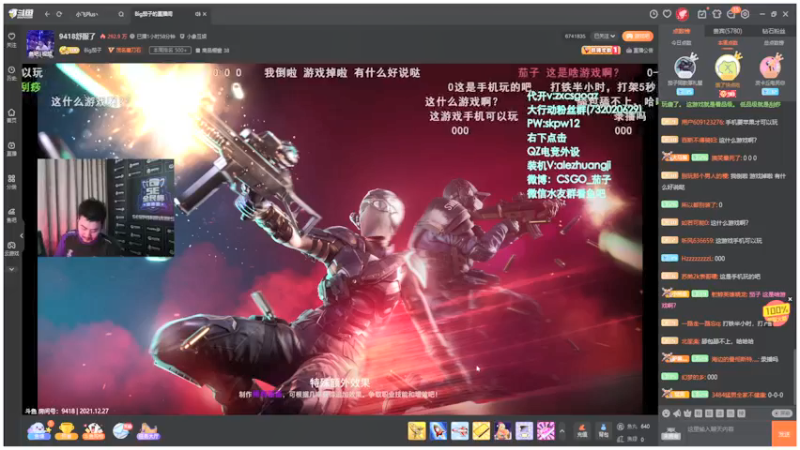This screenshot has width=800, height=450.
Task: Select the total ranking sub-tab
Action: 773,43
